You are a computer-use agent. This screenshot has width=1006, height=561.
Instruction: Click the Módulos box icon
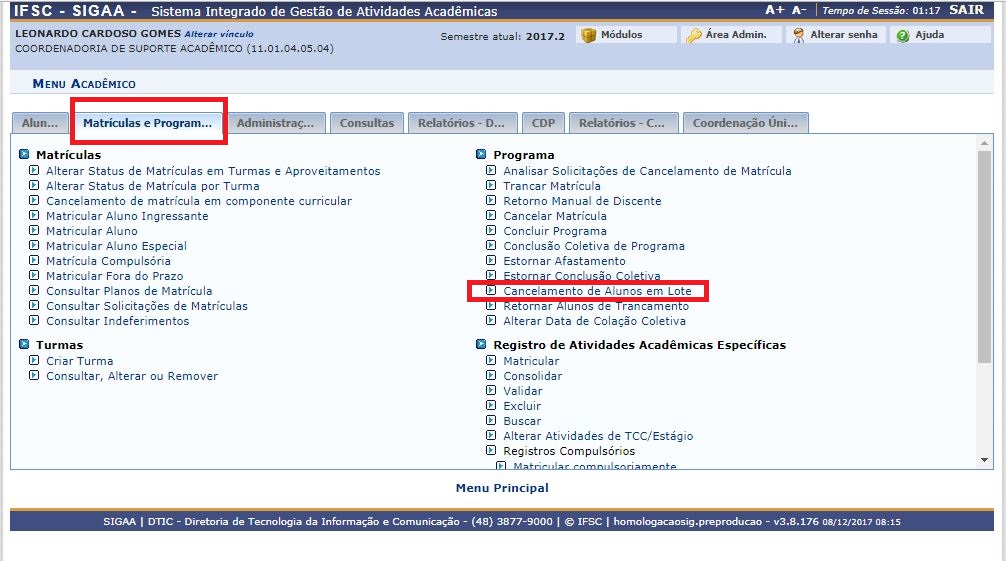(588, 35)
